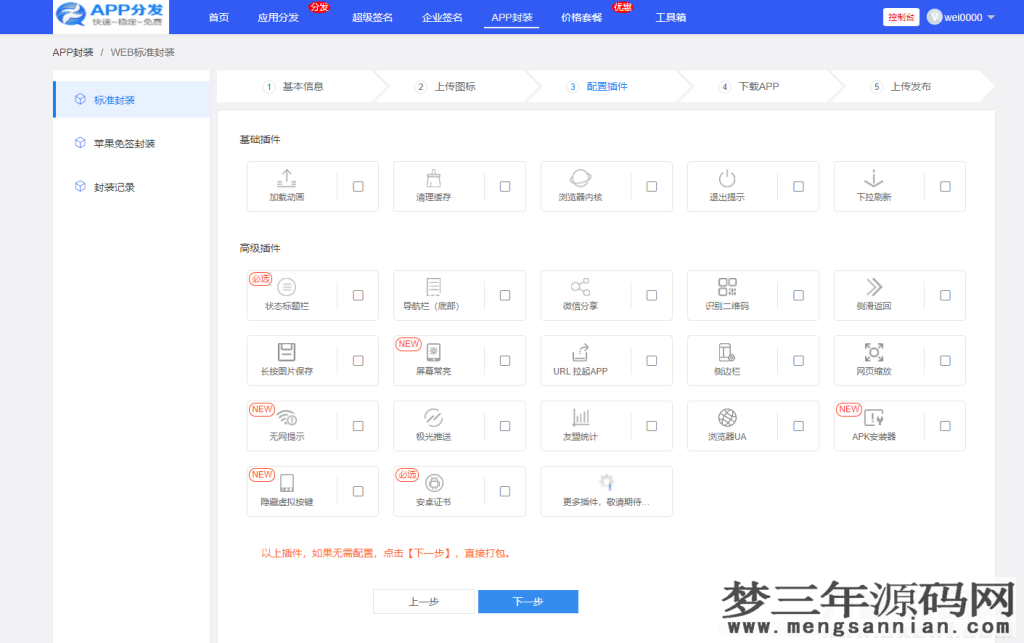
Task: Switch to the 工具箱 toolbox section
Action: 669,17
